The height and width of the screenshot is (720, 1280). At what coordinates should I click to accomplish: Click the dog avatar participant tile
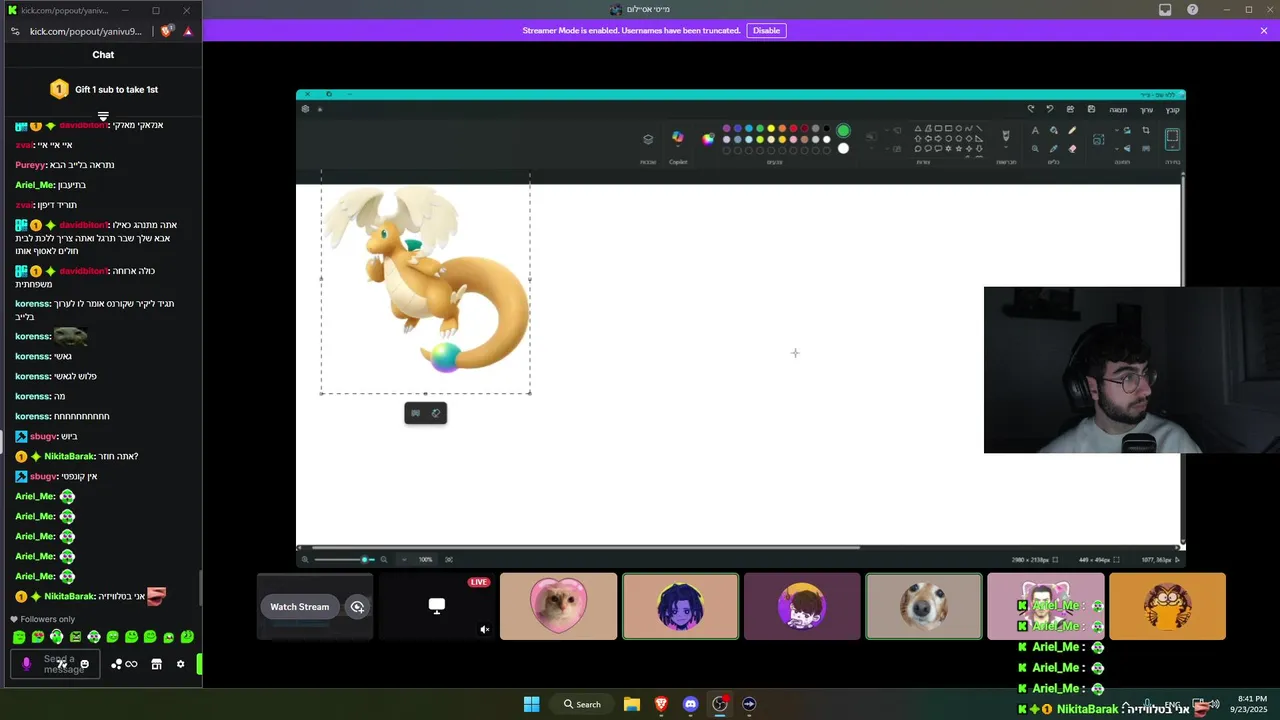point(923,606)
